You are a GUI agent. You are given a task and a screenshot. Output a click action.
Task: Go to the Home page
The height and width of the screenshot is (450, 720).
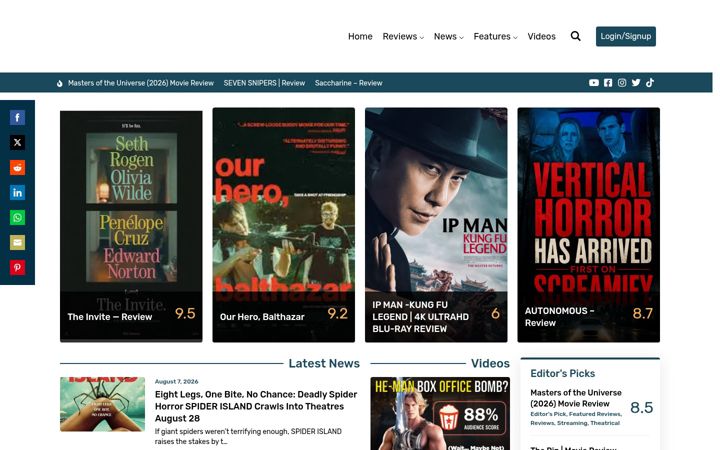click(360, 36)
